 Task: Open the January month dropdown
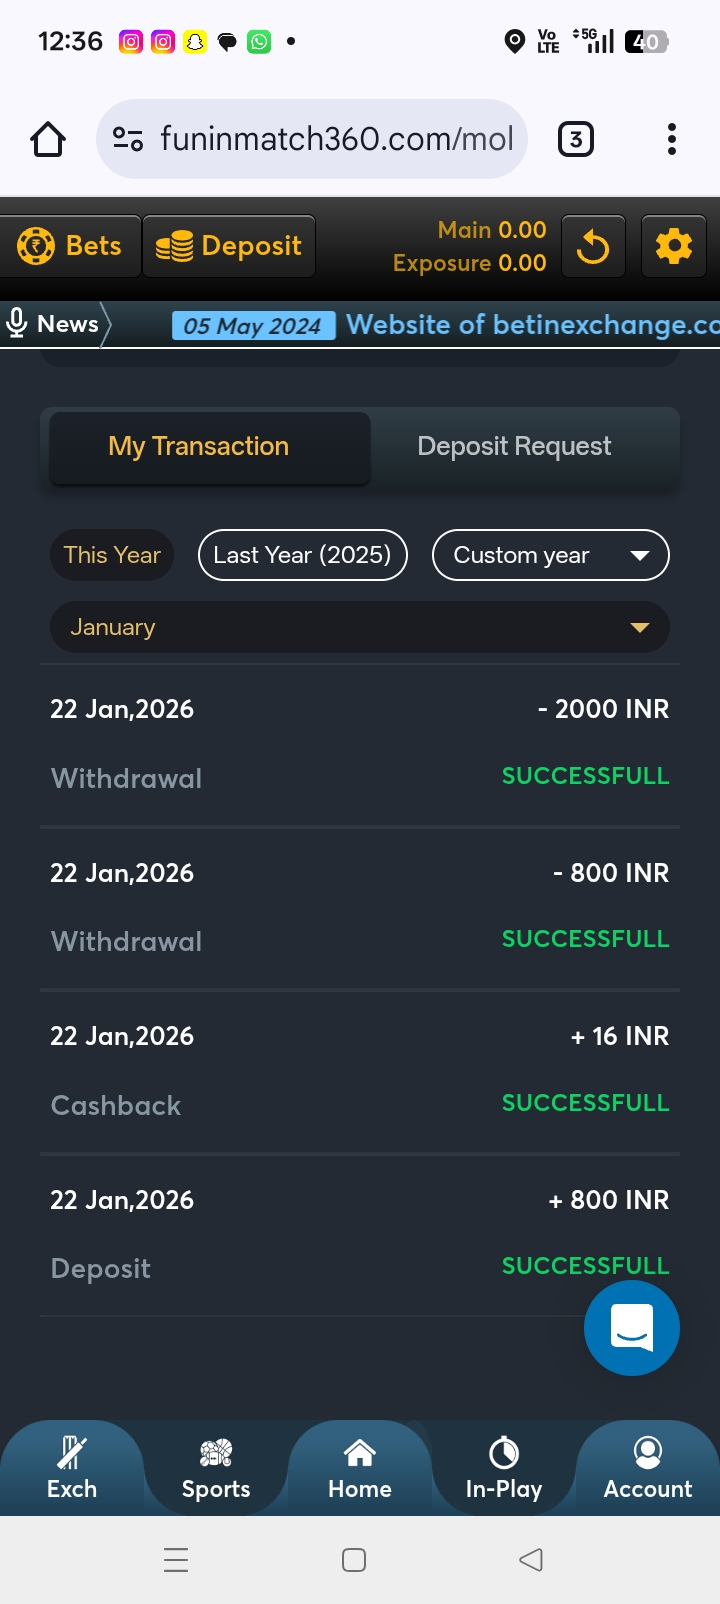coord(360,627)
